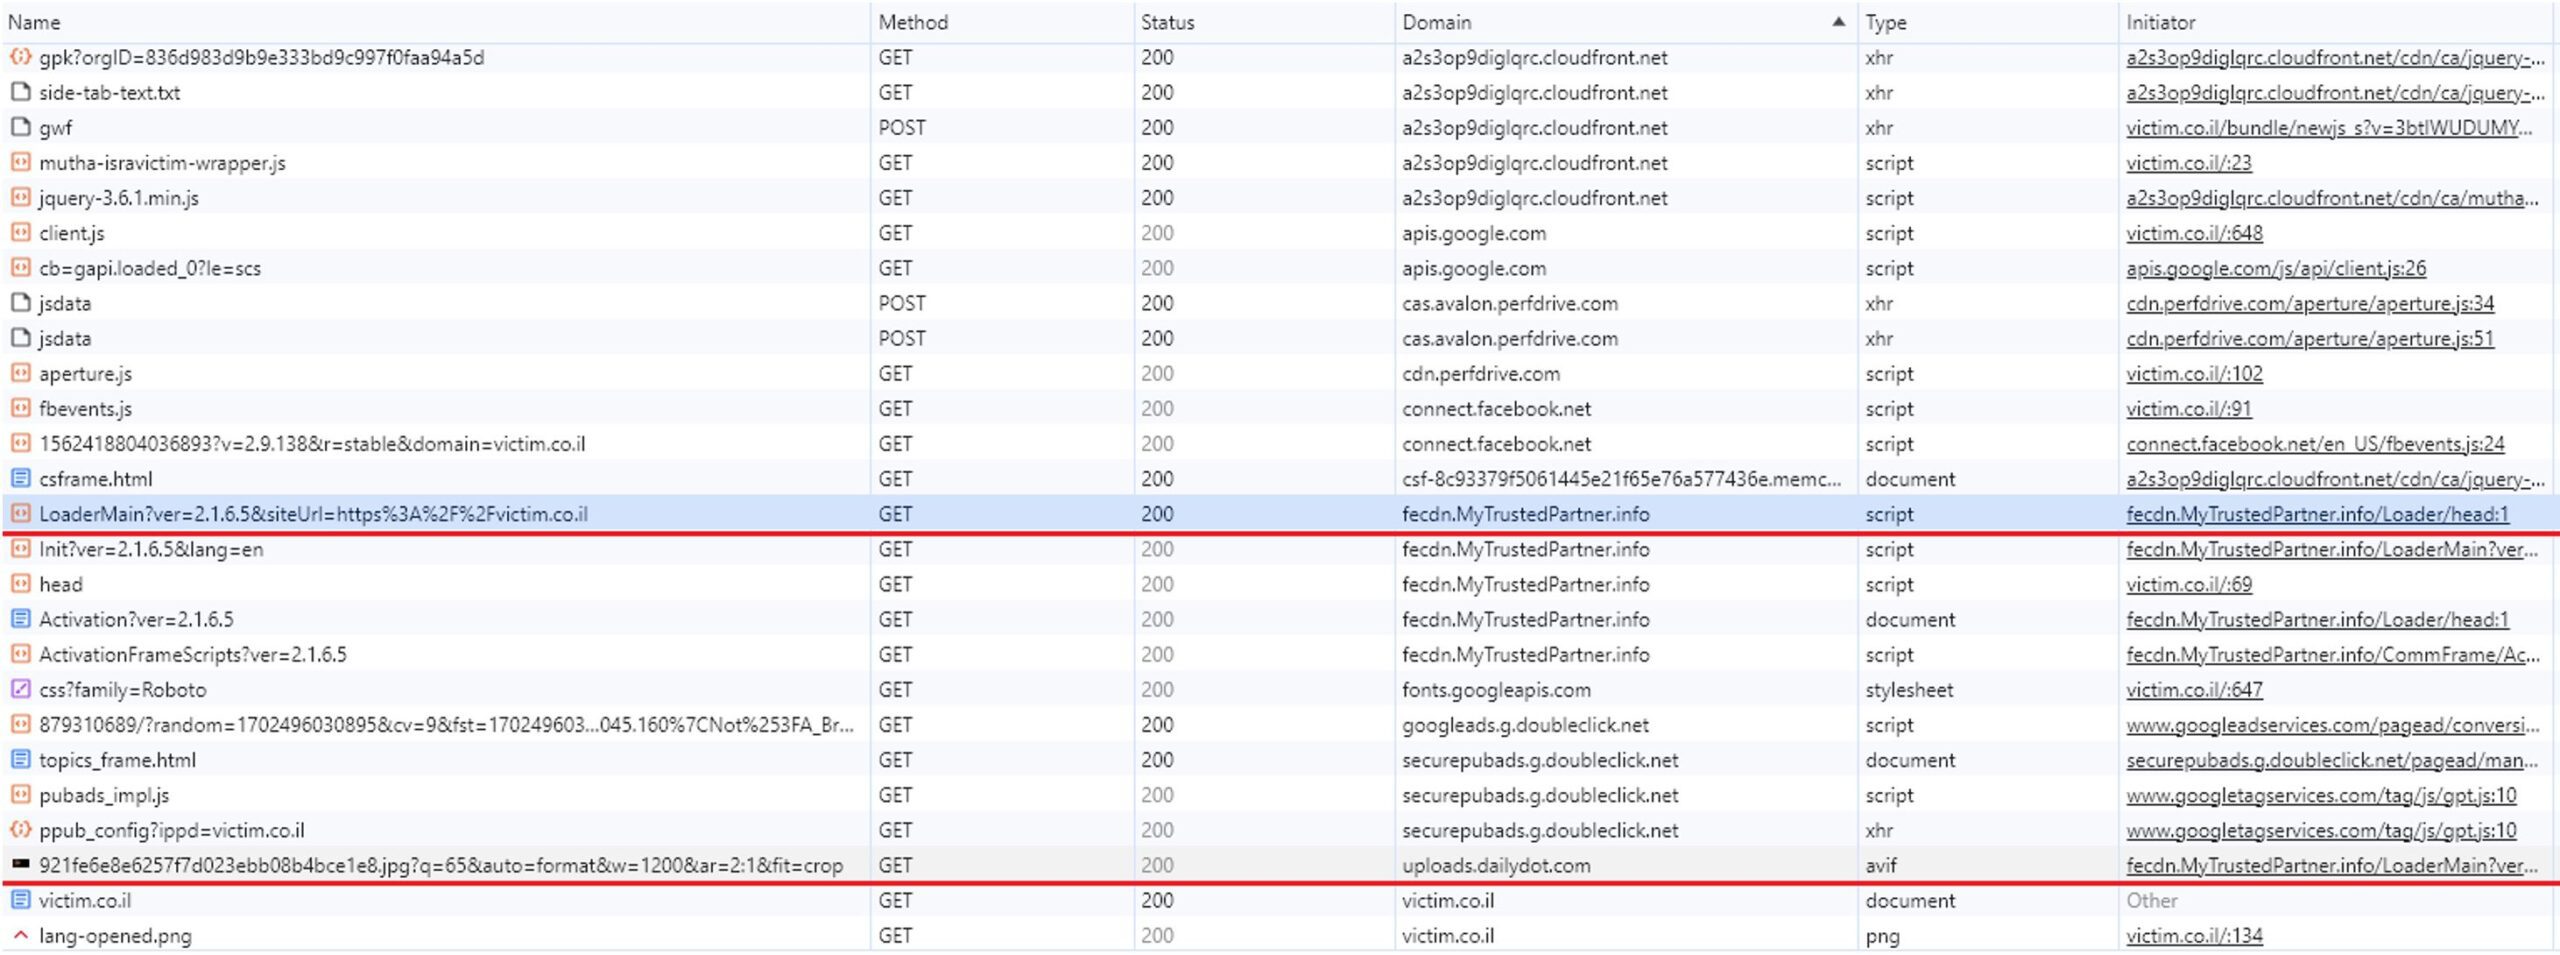Click the avif type cell

(1880, 864)
